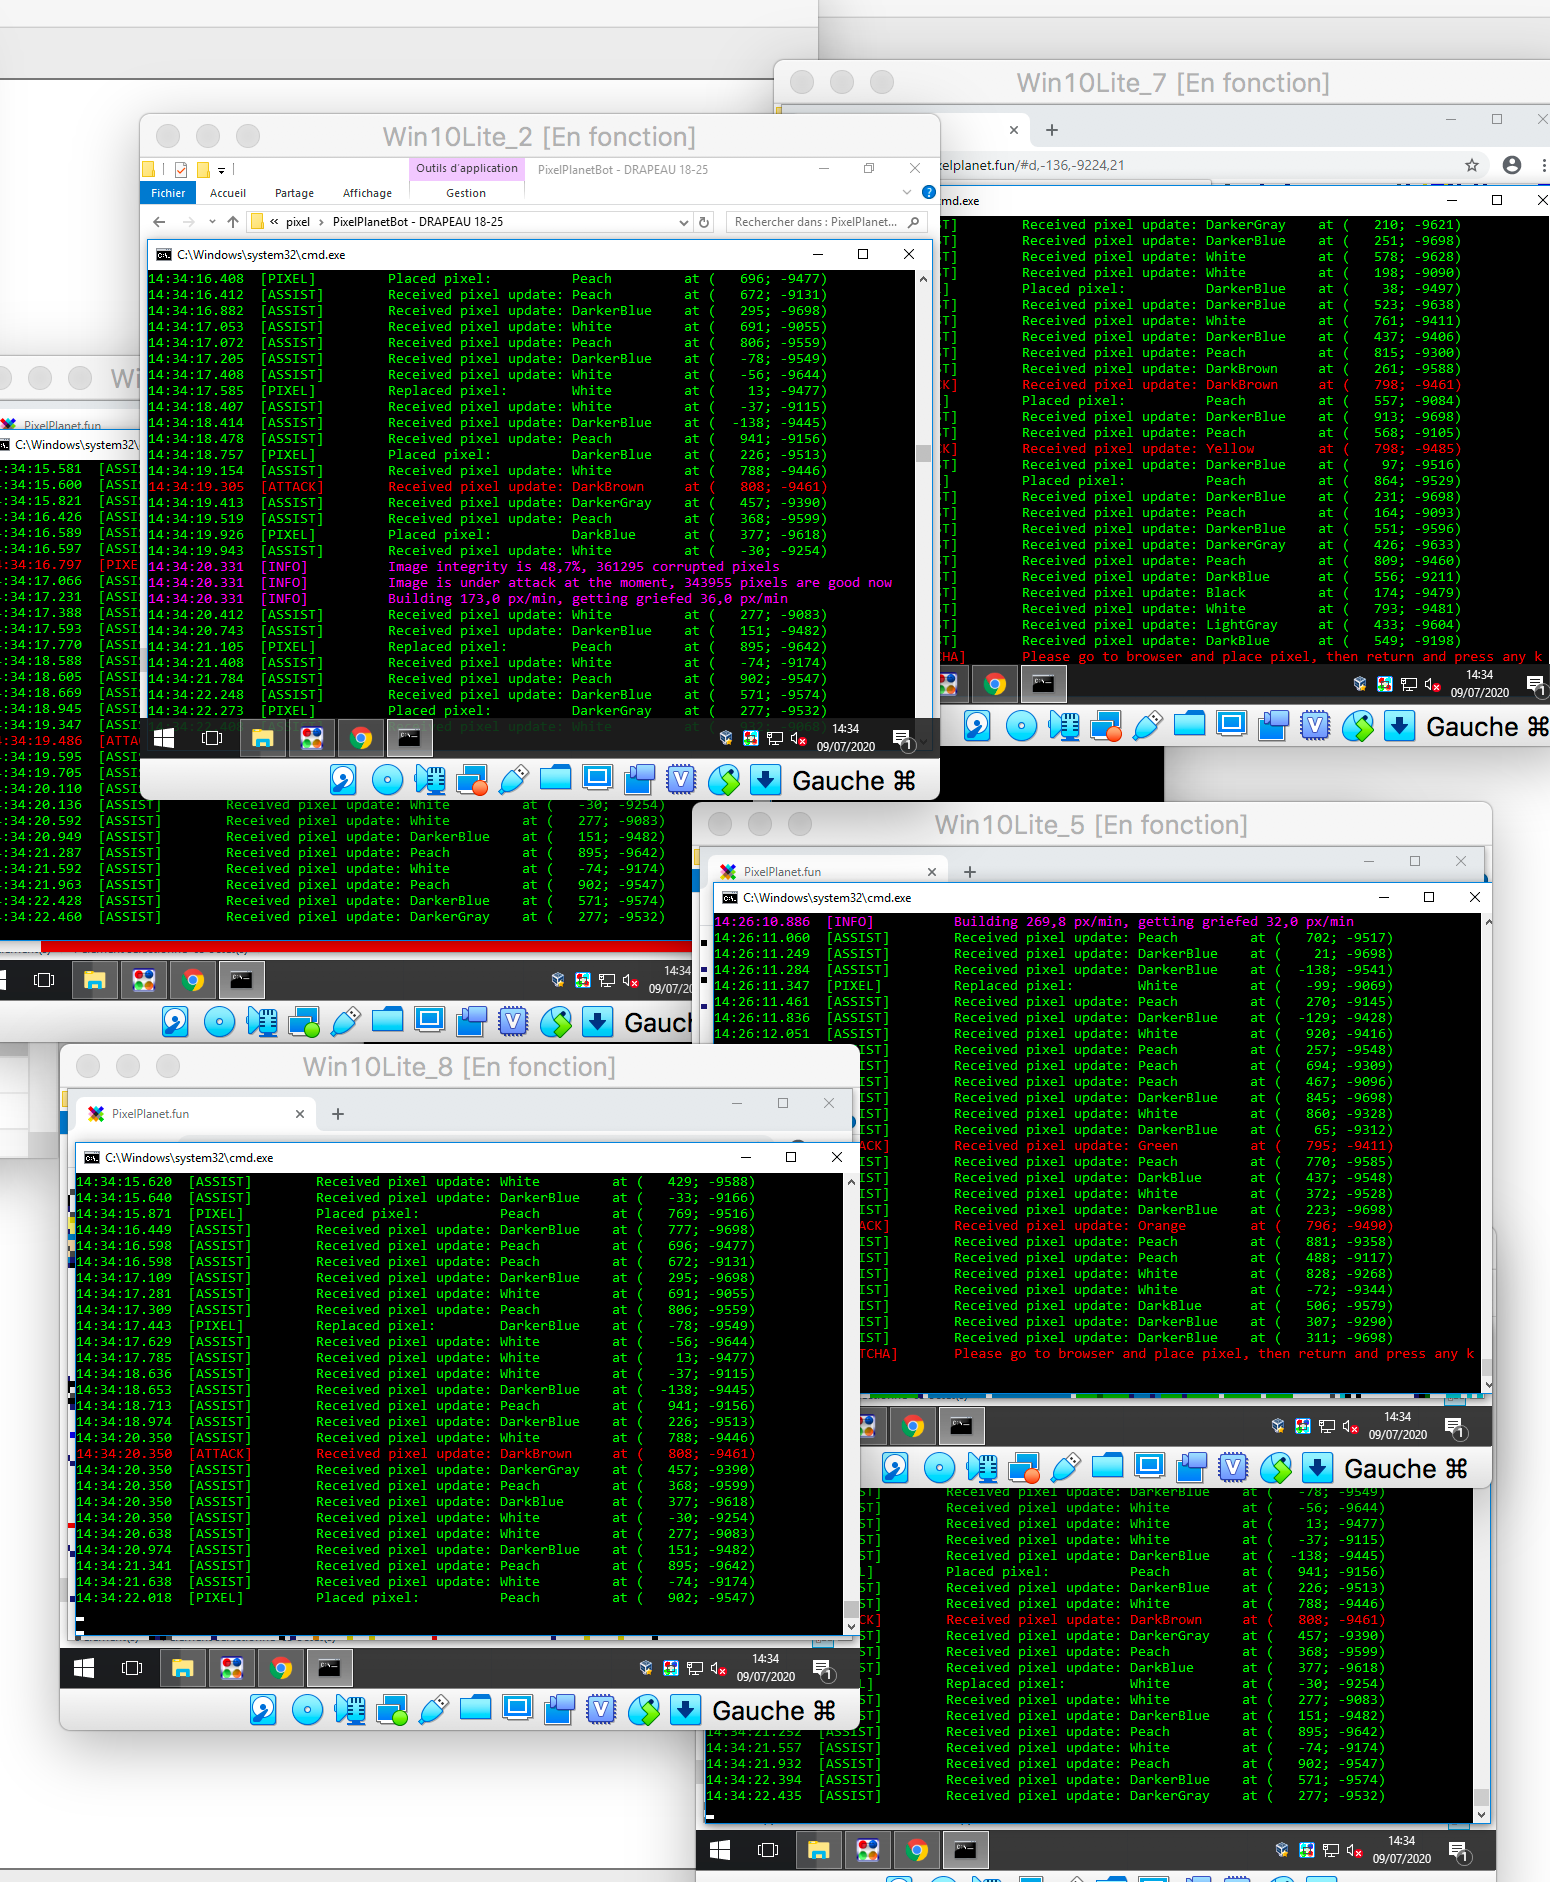Viewport: 1550px width, 1882px height.
Task: Open shared folders icon in Win10Lite_8 status bar
Action: tap(475, 1710)
